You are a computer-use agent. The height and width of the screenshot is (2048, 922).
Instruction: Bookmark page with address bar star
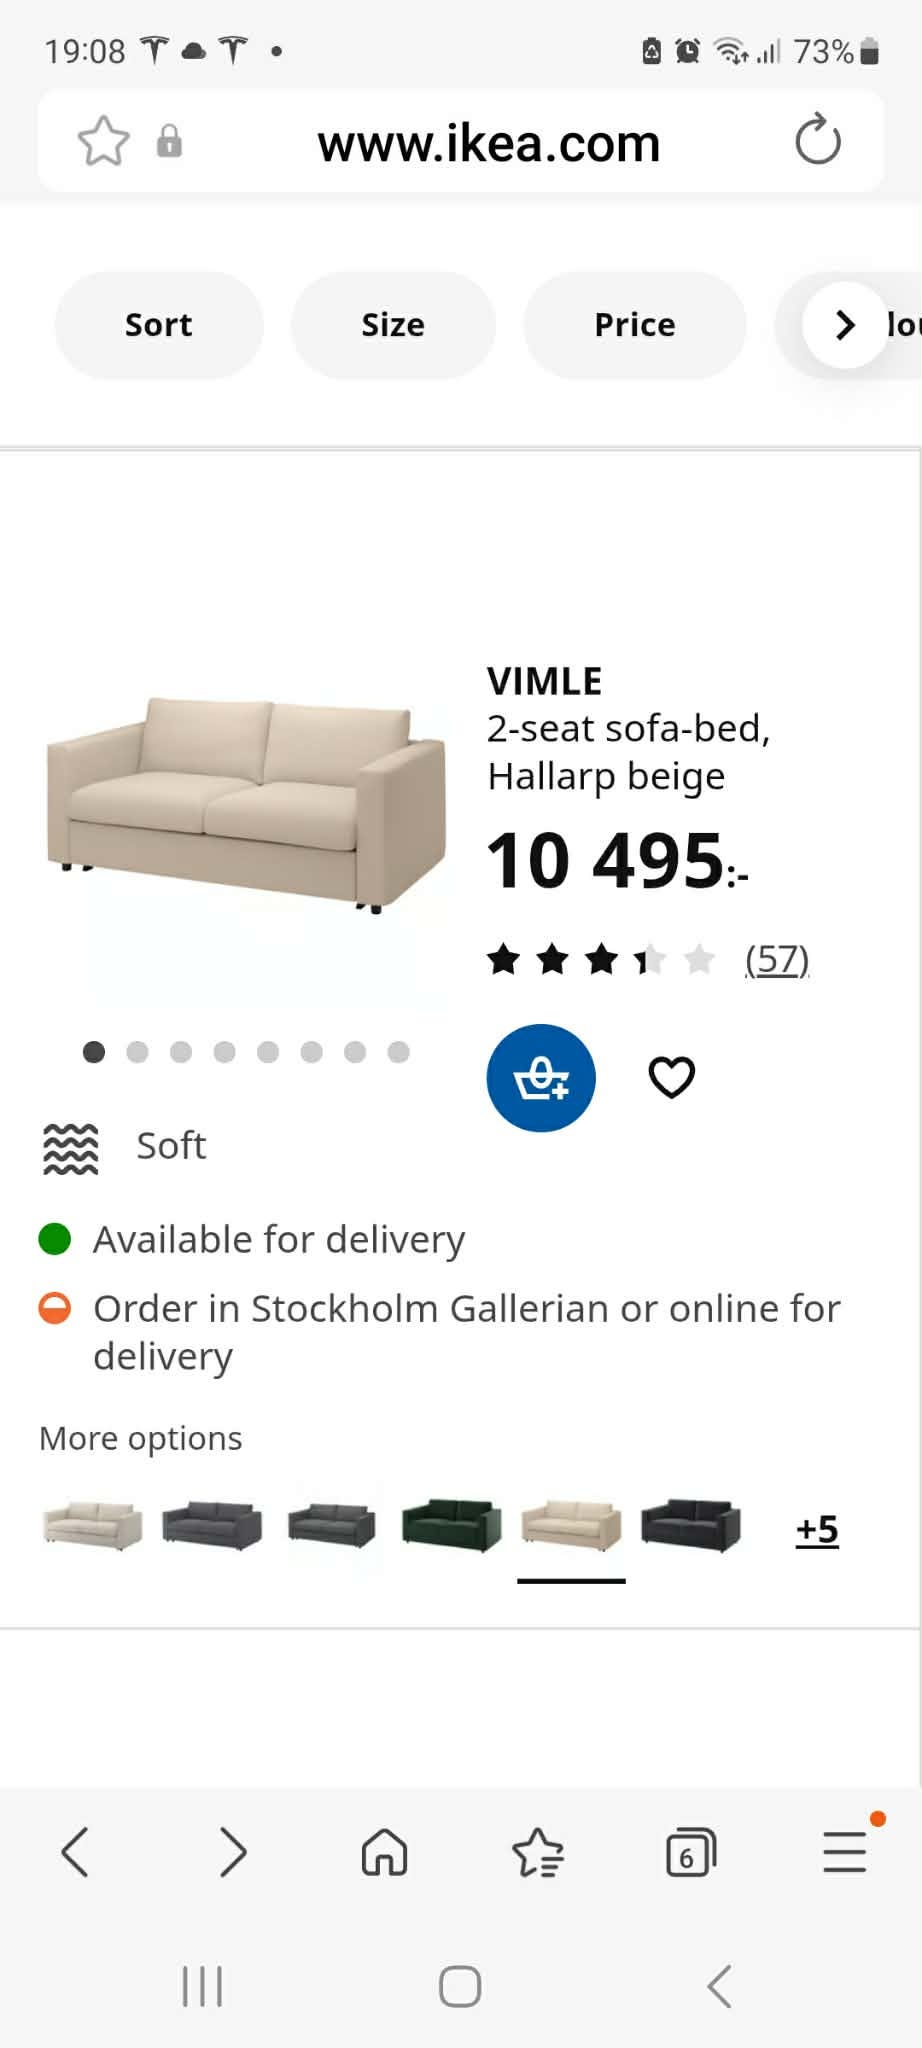click(x=104, y=141)
